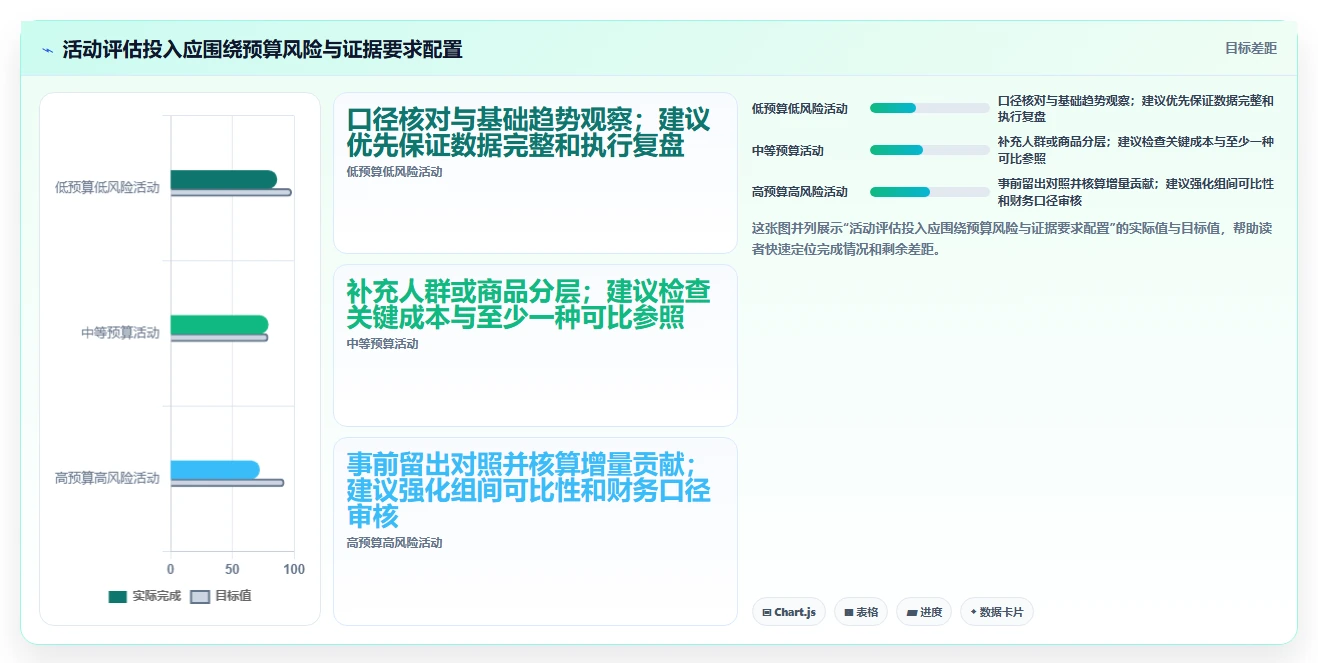Click chart axis label 中等预算活动
1318x663 pixels.
[120, 333]
